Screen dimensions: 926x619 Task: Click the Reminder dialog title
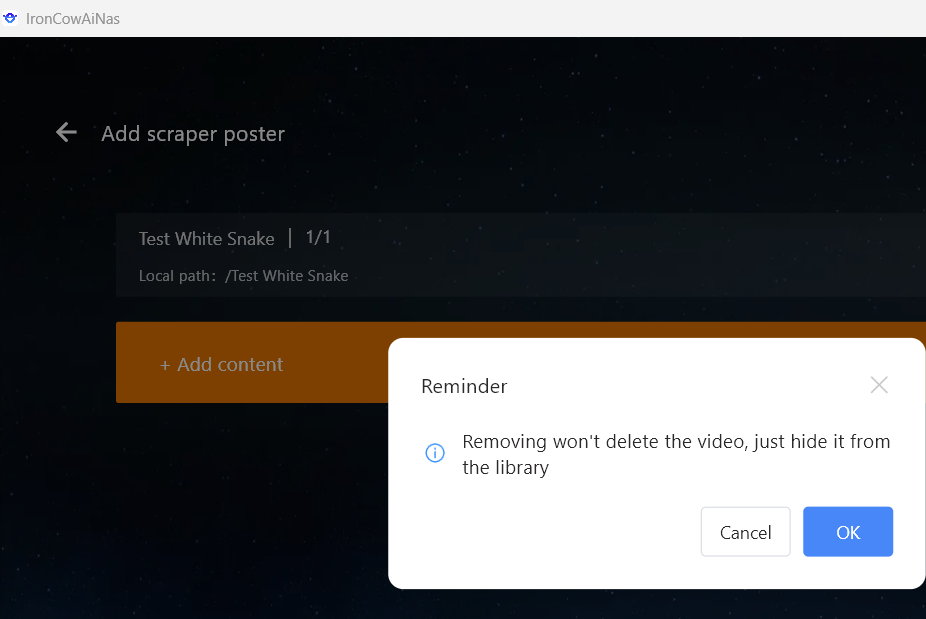(x=464, y=386)
